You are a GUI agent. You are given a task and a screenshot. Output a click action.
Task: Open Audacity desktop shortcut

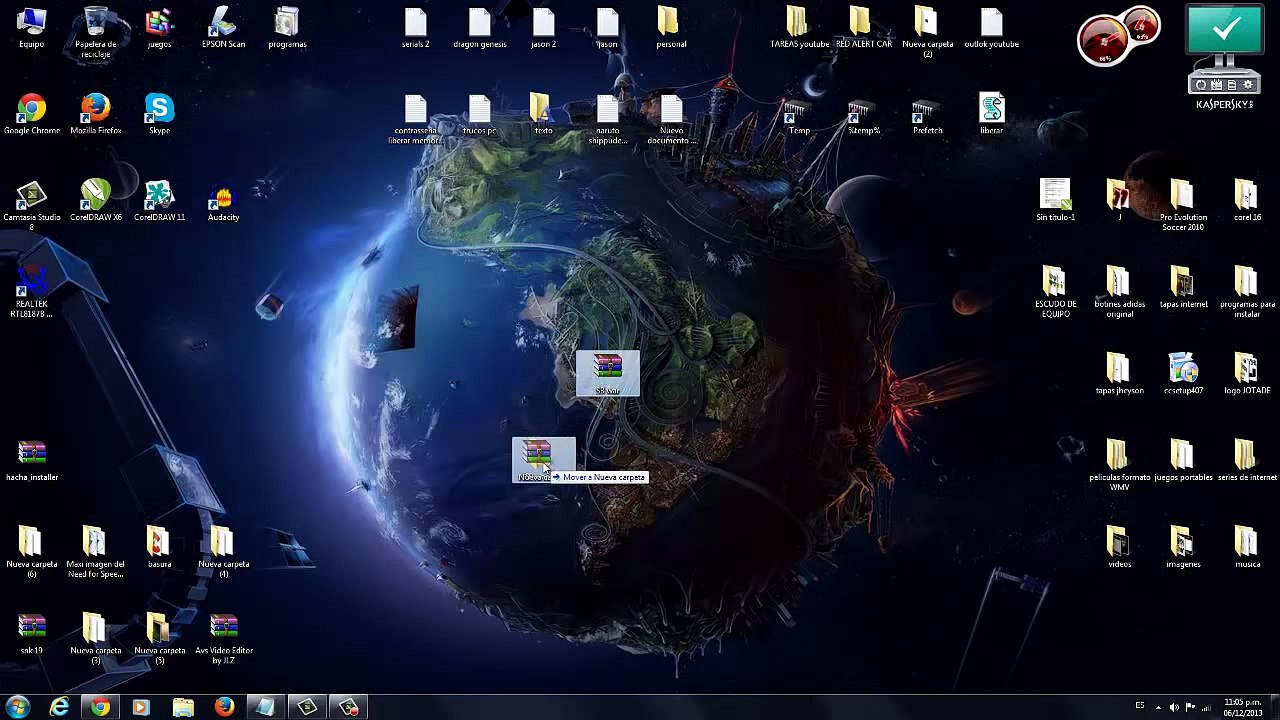(x=223, y=202)
